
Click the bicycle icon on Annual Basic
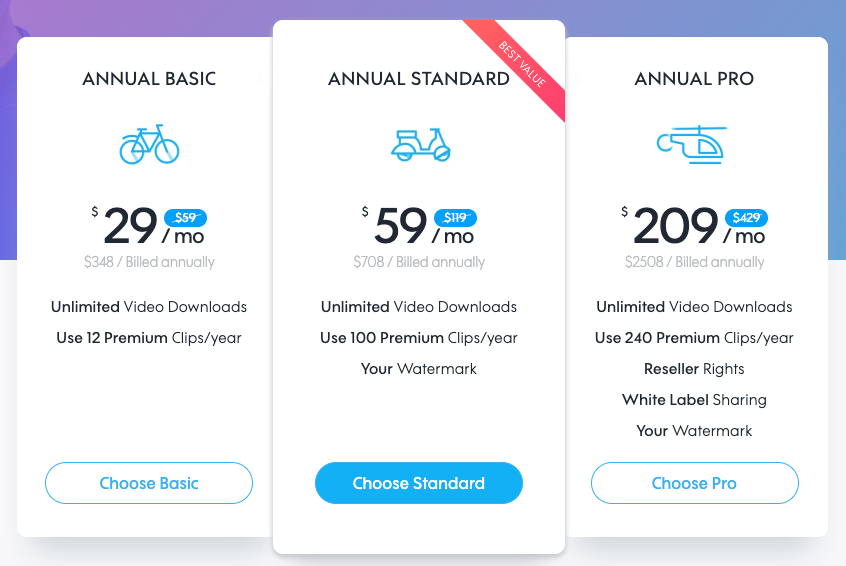coord(149,144)
